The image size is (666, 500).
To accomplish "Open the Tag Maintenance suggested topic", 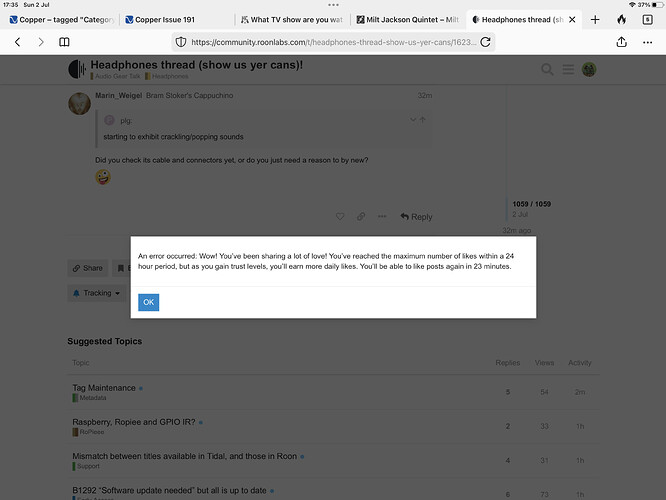I will 104,387.
